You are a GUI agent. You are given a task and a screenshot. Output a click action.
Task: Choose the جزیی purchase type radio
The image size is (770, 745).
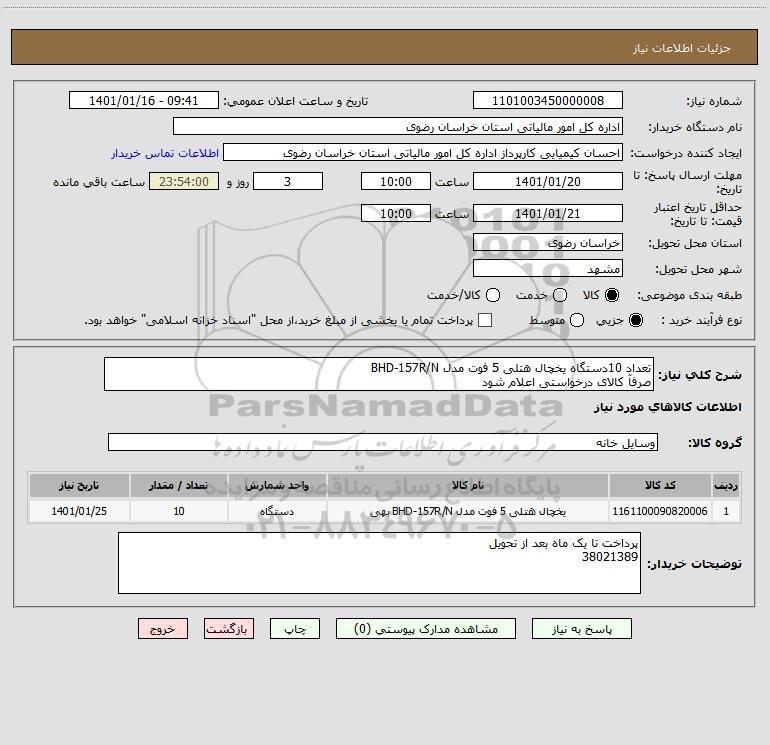[635, 320]
